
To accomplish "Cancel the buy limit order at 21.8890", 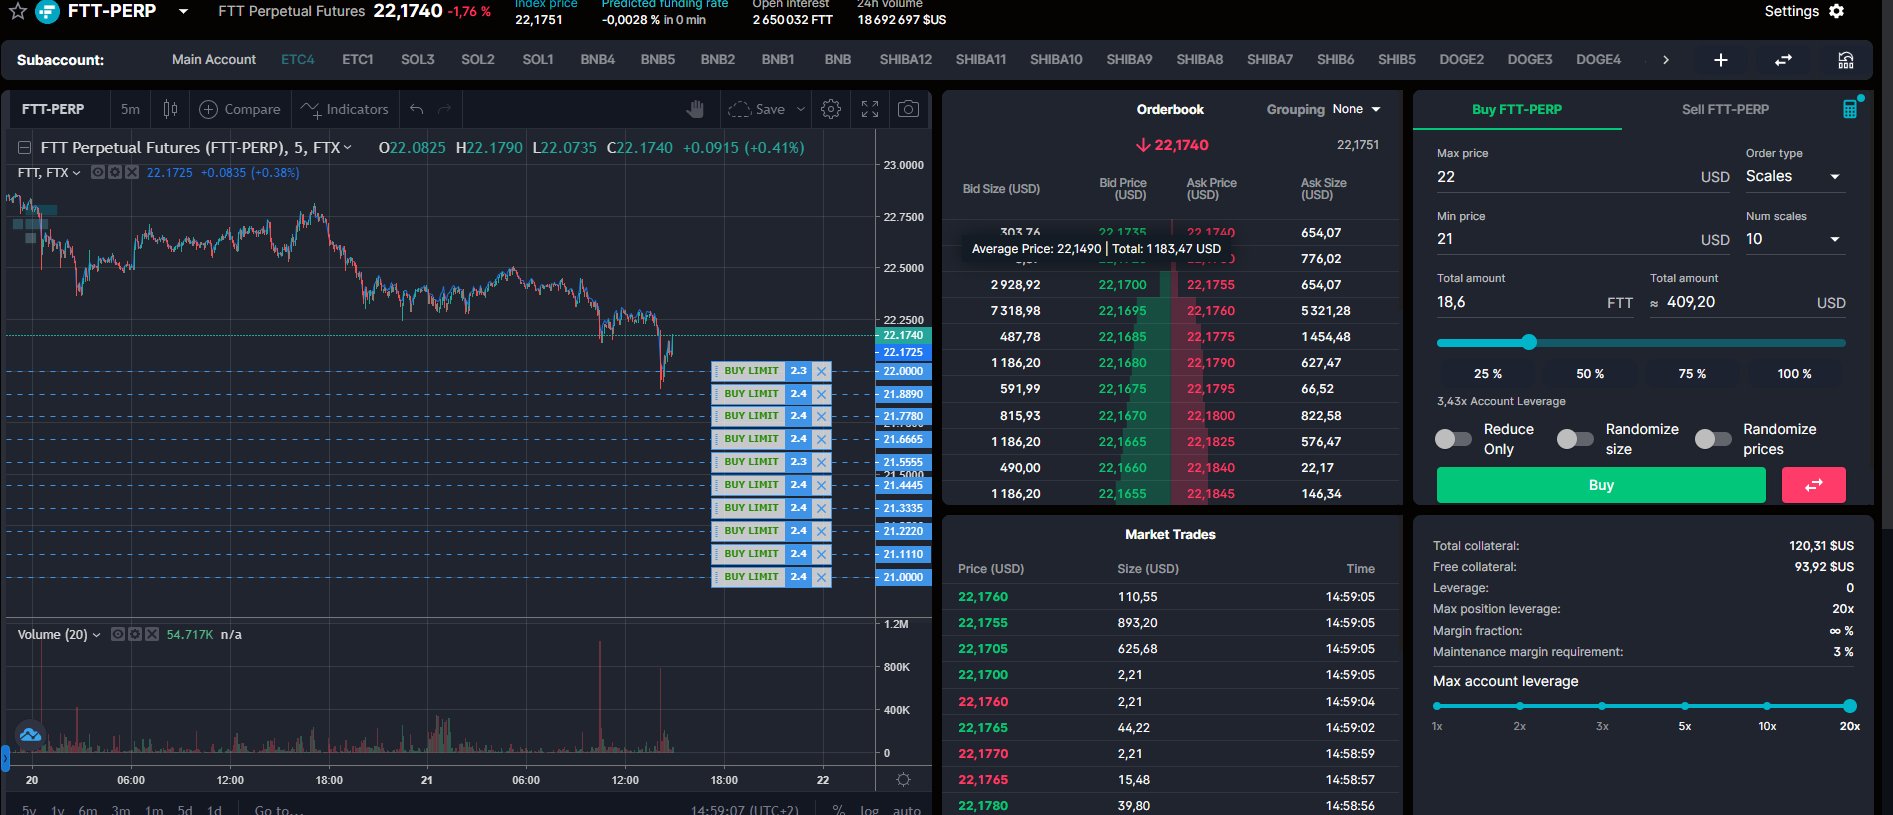I will point(821,394).
